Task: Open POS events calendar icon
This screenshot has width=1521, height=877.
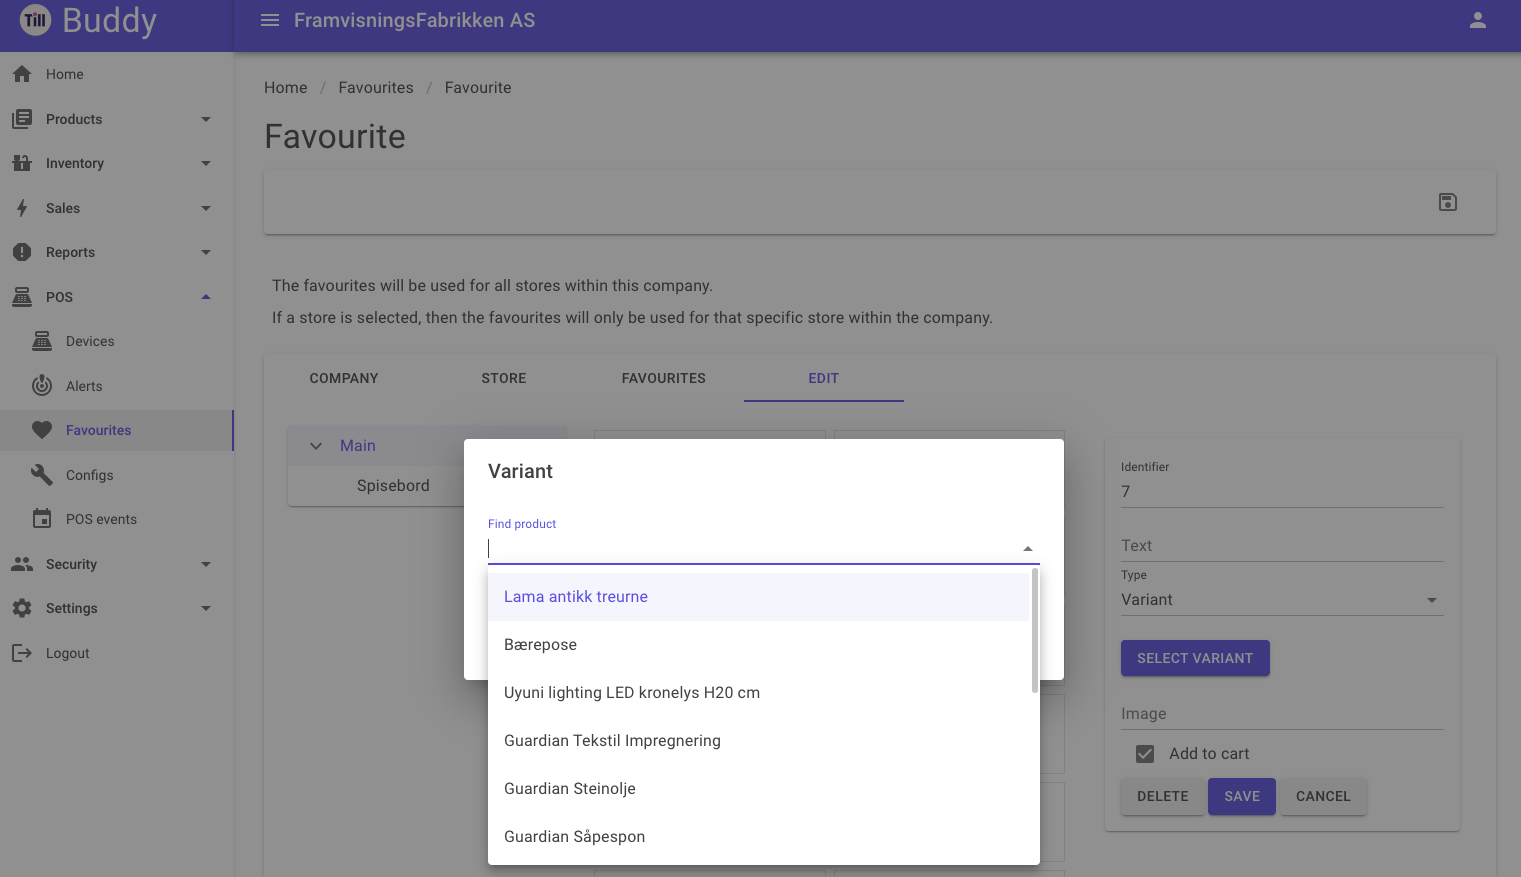Action: (41, 519)
